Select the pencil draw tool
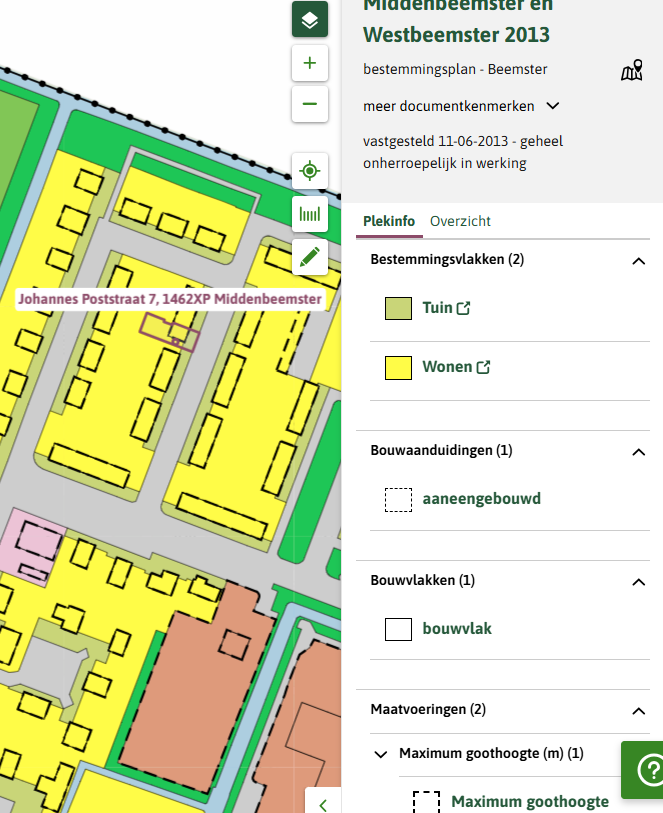 coord(310,256)
